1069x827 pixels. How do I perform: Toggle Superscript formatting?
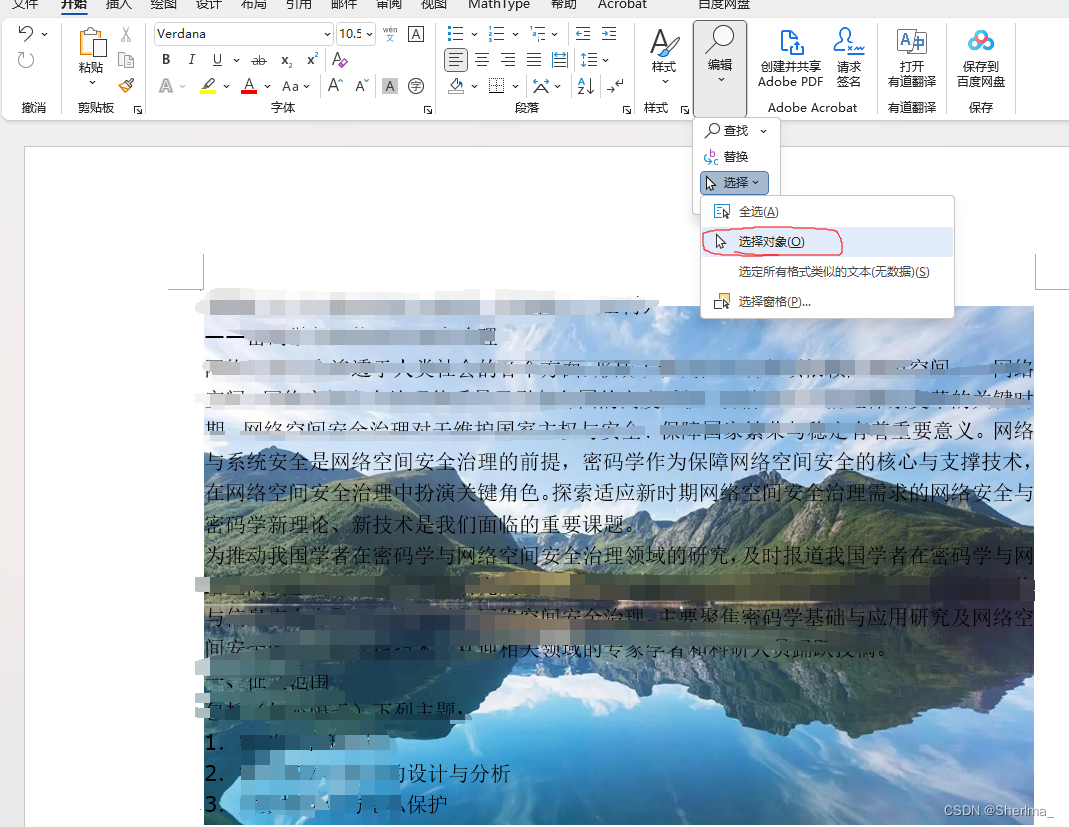click(312, 60)
